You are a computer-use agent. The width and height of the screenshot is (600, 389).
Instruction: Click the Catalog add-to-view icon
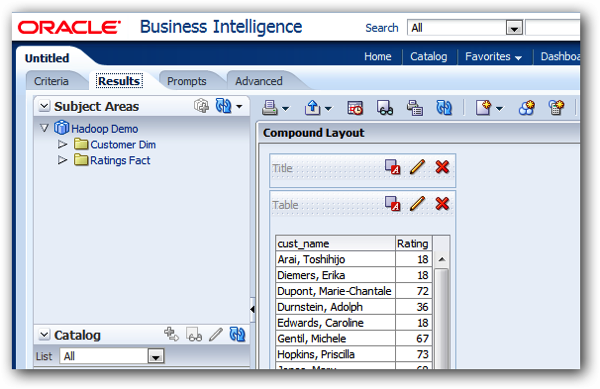point(171,334)
